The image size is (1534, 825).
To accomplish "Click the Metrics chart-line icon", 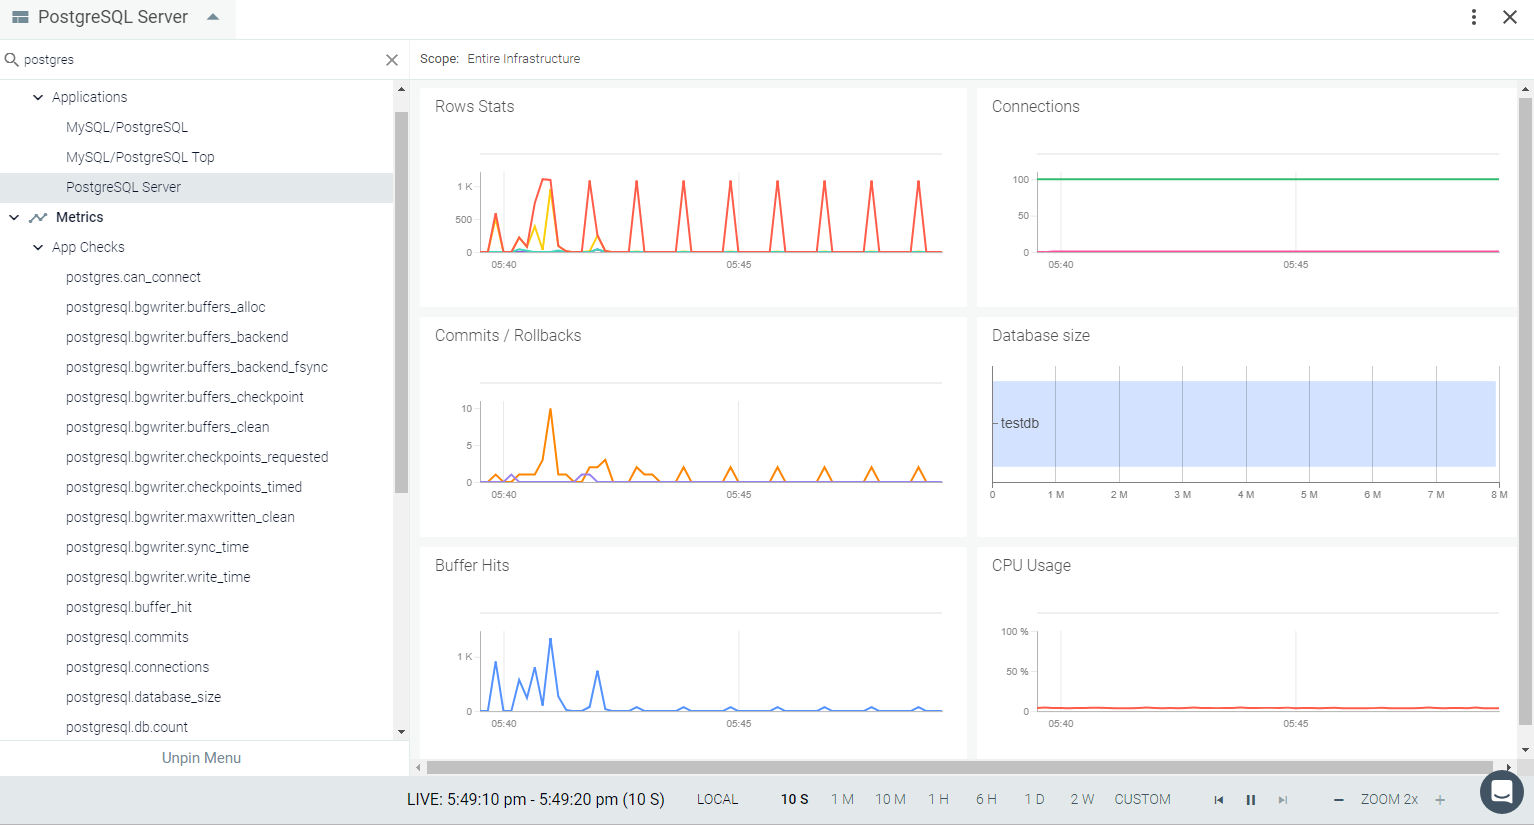I will coord(38,217).
